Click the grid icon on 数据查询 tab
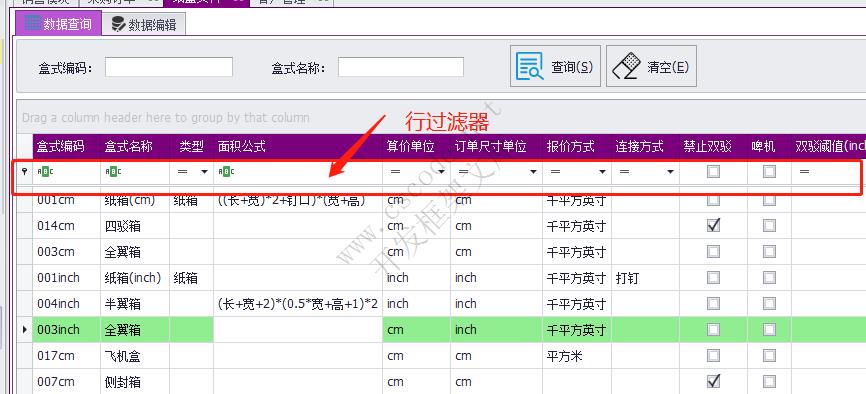 point(33,24)
